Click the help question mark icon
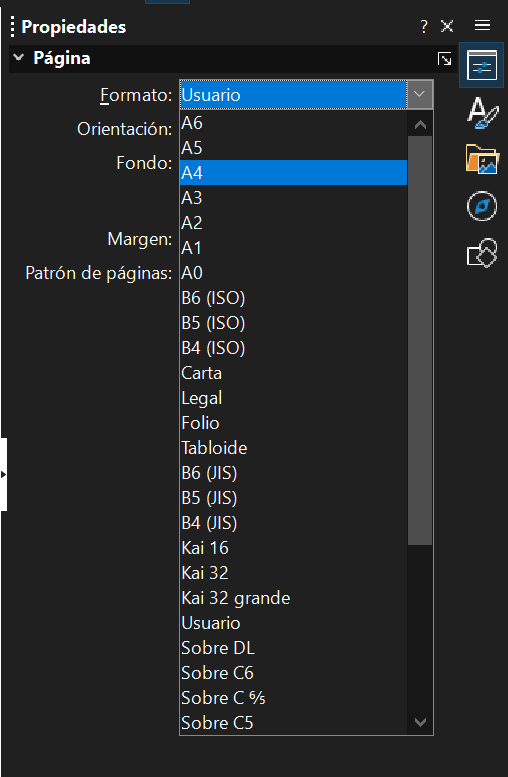This screenshot has height=777, width=508. (x=424, y=26)
